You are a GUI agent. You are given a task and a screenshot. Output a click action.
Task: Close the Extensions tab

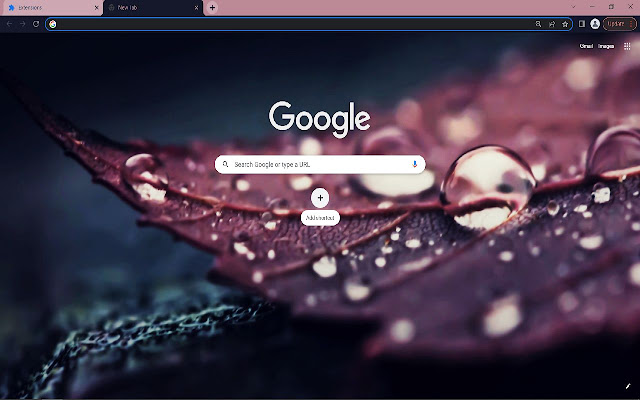pos(97,8)
